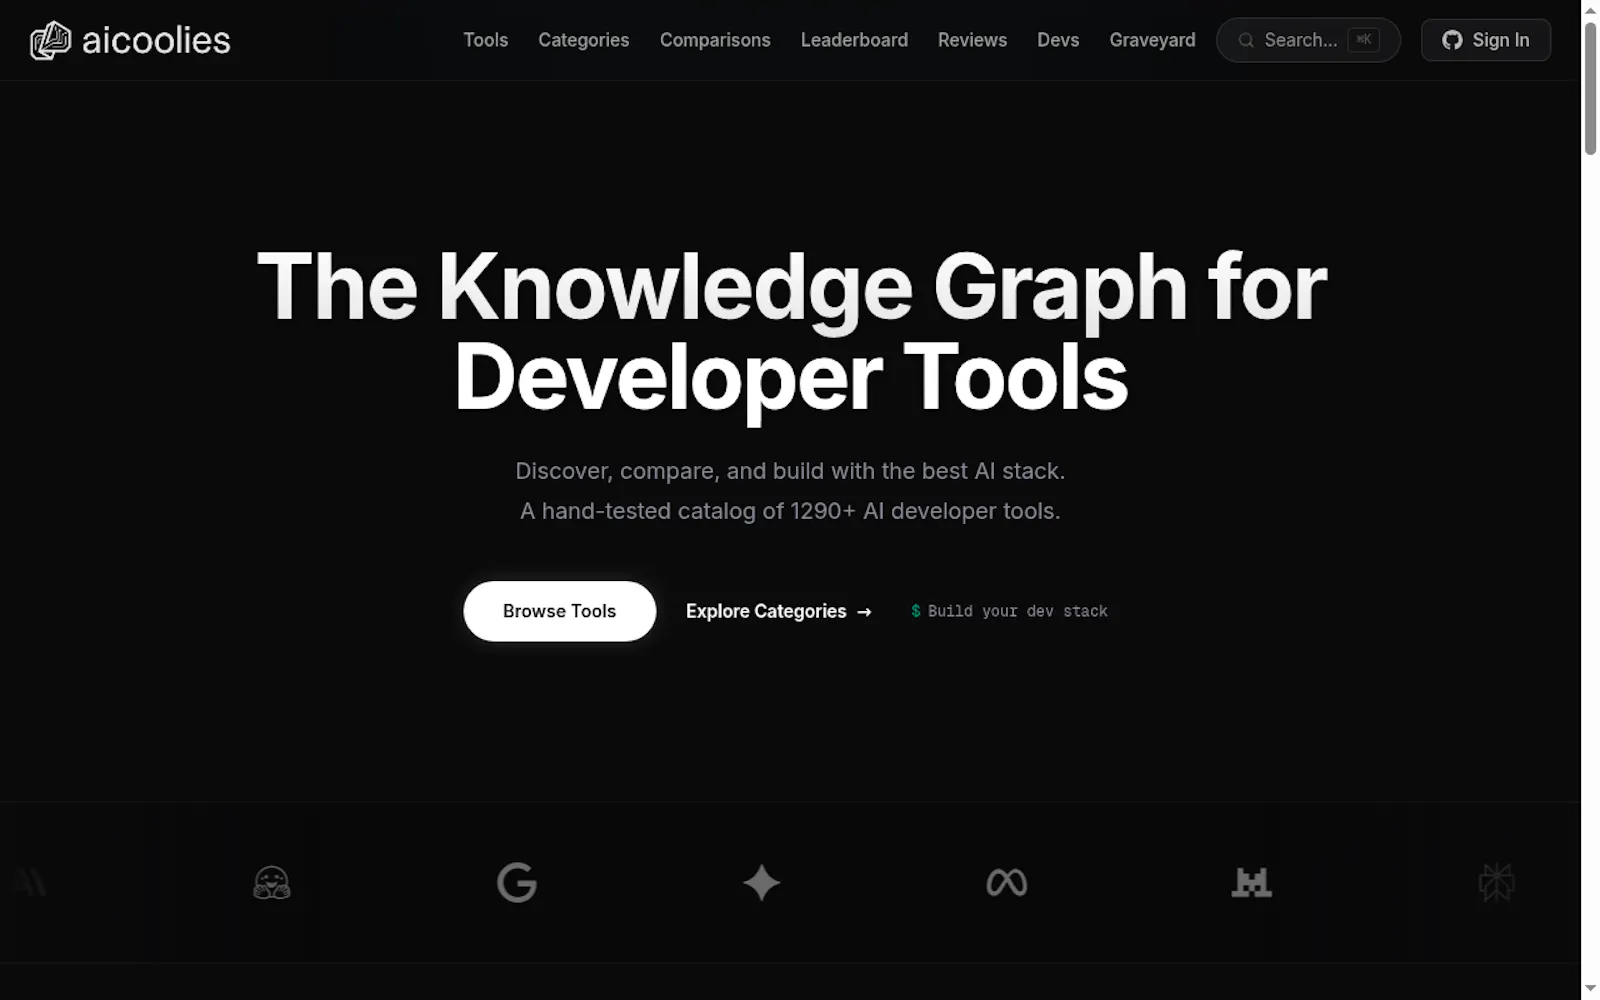The width and height of the screenshot is (1600, 1000).
Task: Click the green dollar sign prompt
Action: pyautogui.click(x=915, y=611)
